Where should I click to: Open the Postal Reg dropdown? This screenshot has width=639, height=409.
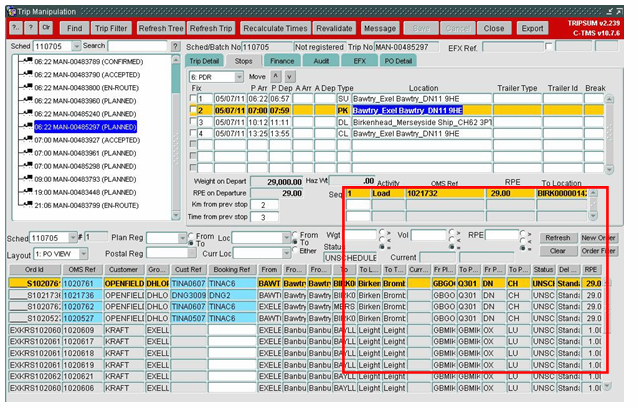[192, 253]
